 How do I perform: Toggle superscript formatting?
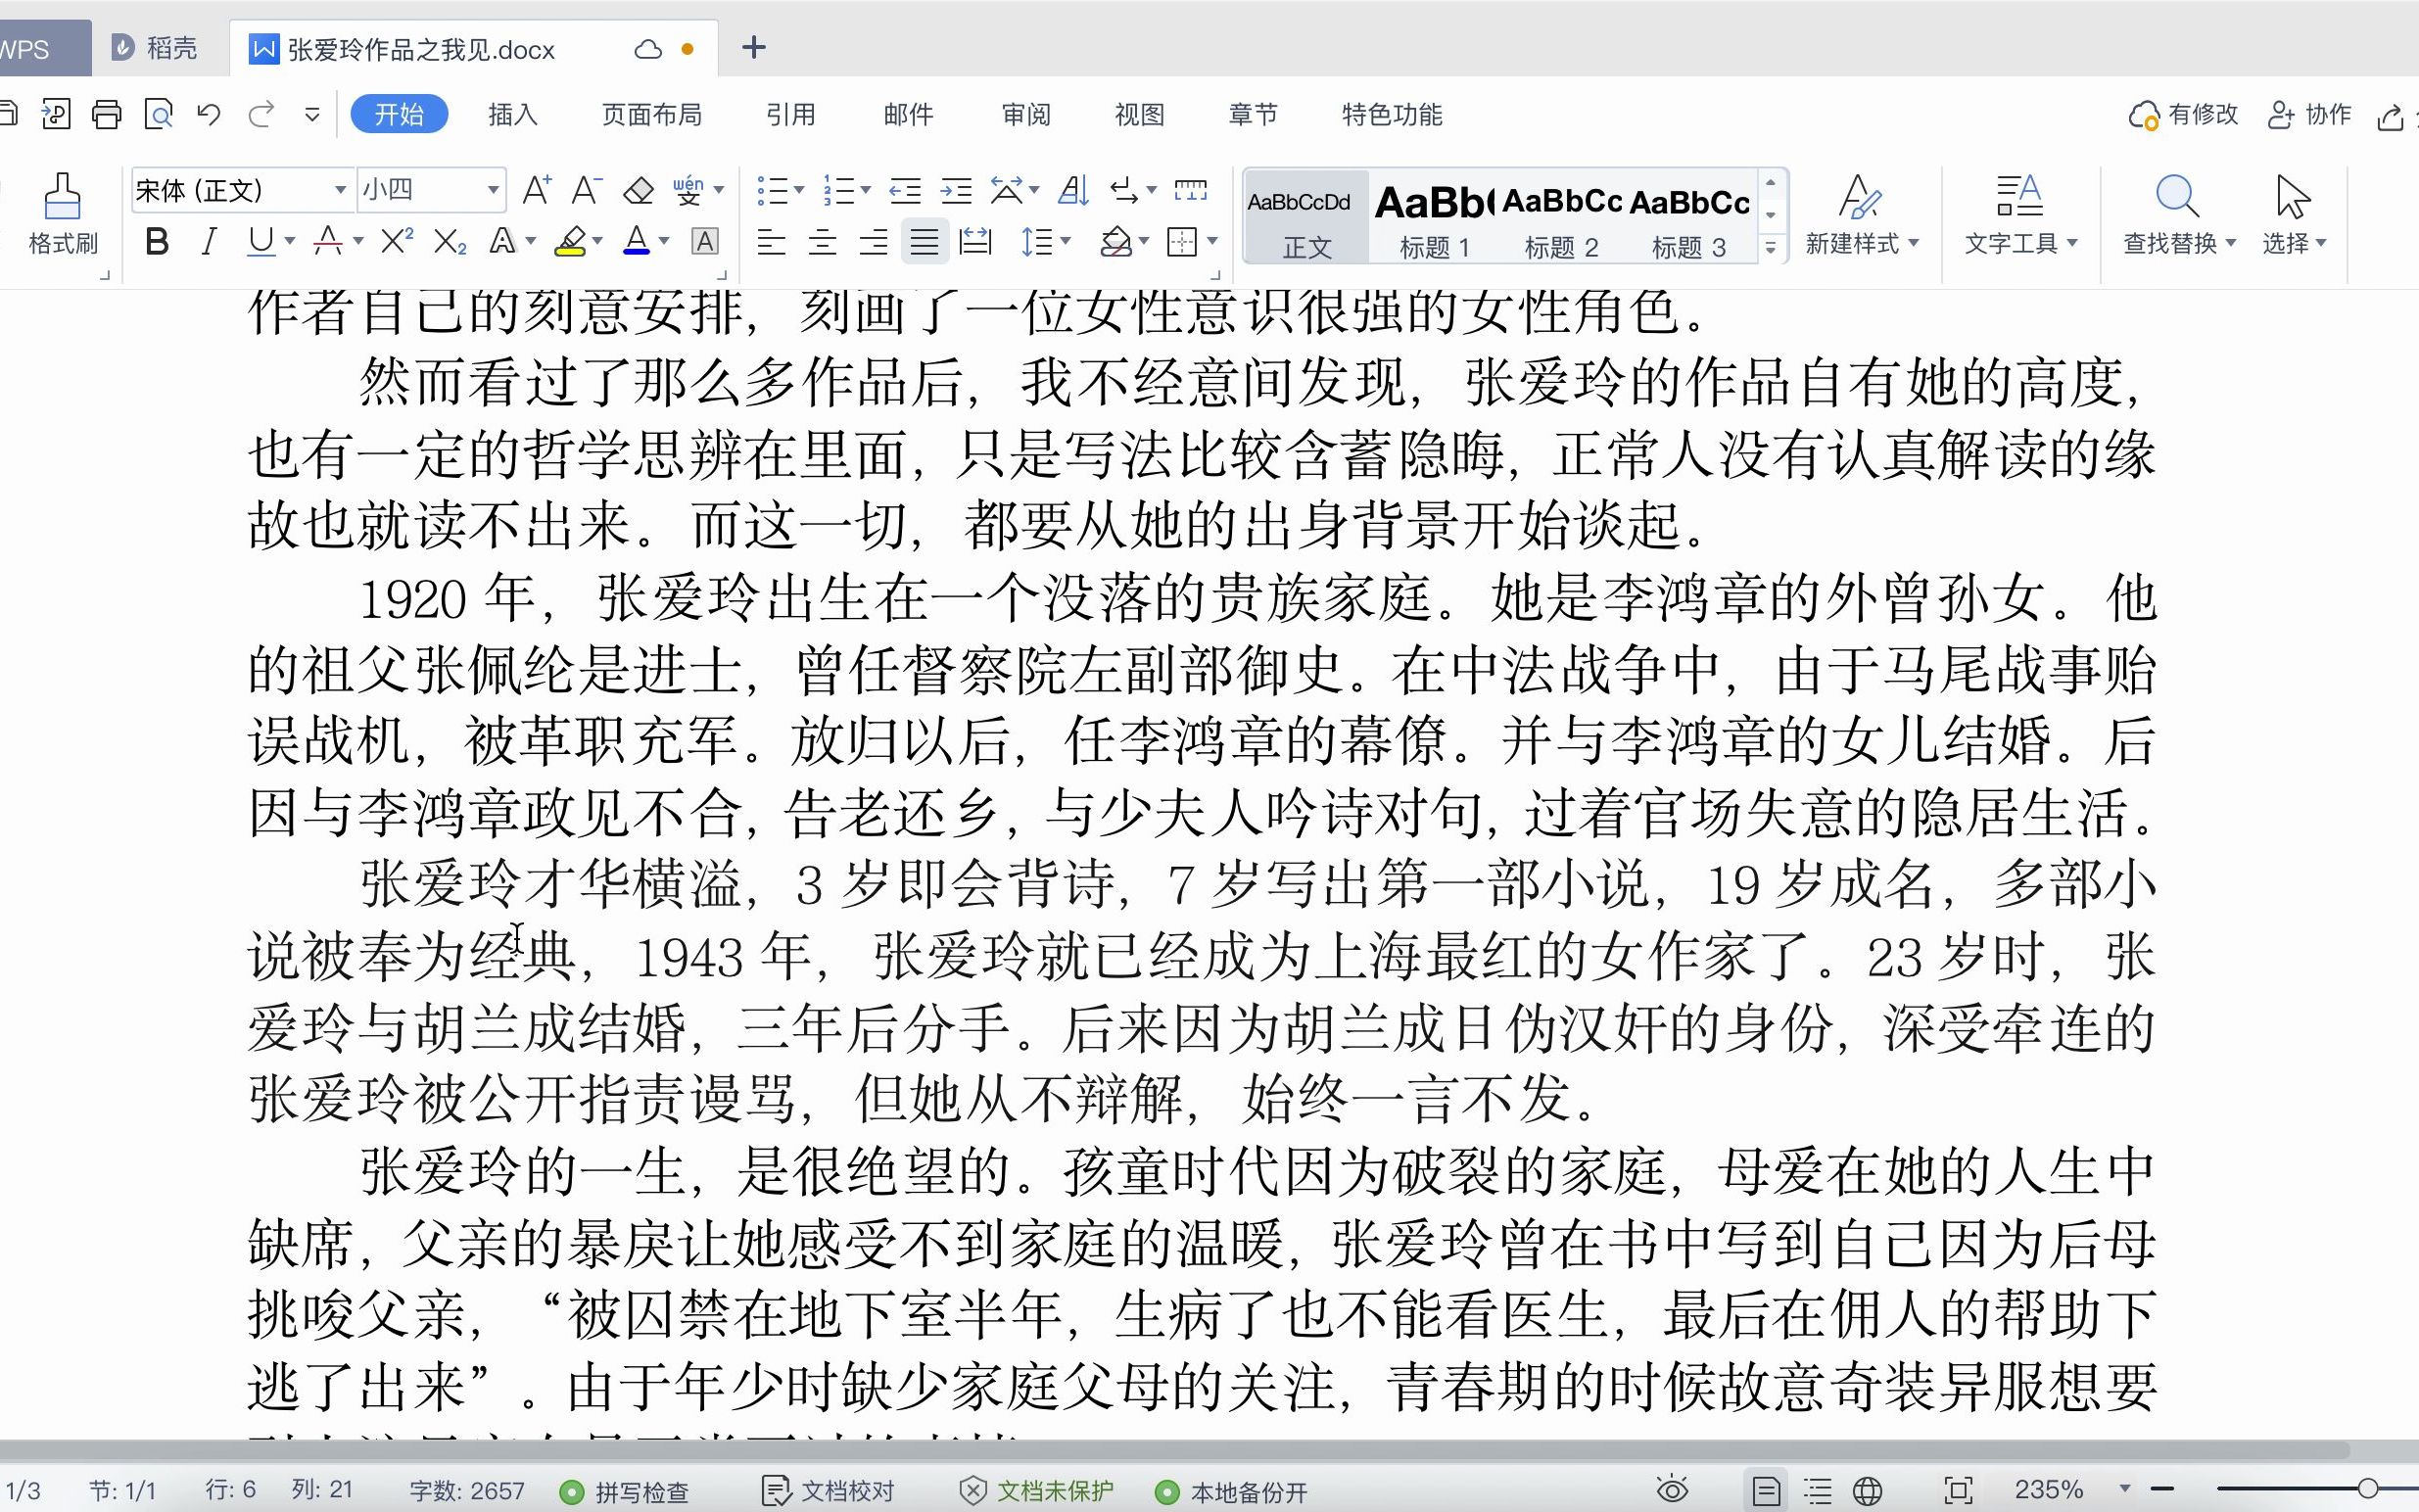click(x=397, y=242)
